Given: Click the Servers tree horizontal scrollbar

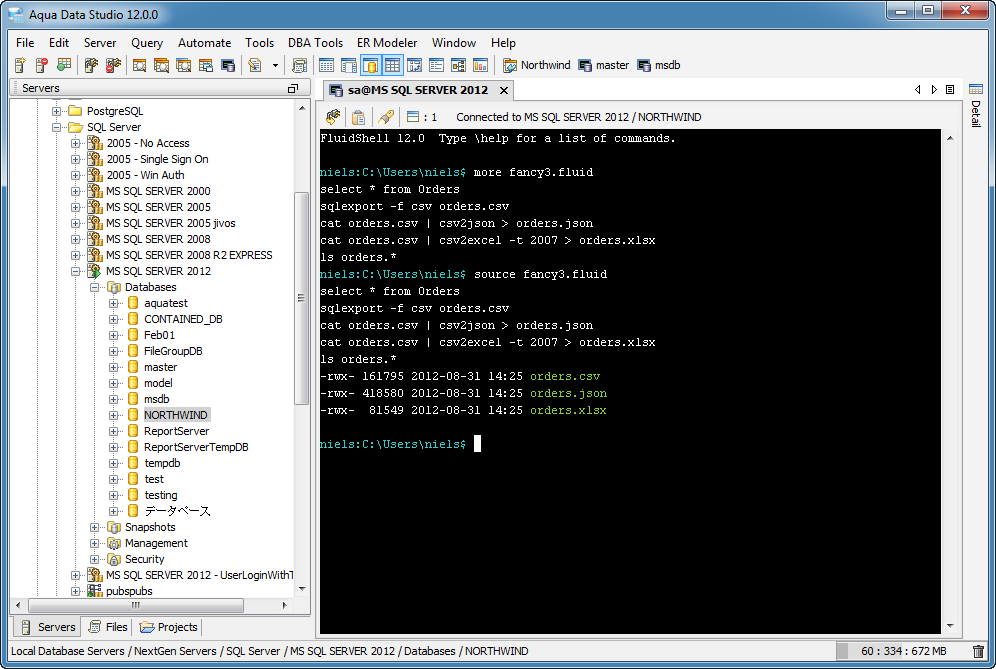Looking at the screenshot, I should point(135,605).
